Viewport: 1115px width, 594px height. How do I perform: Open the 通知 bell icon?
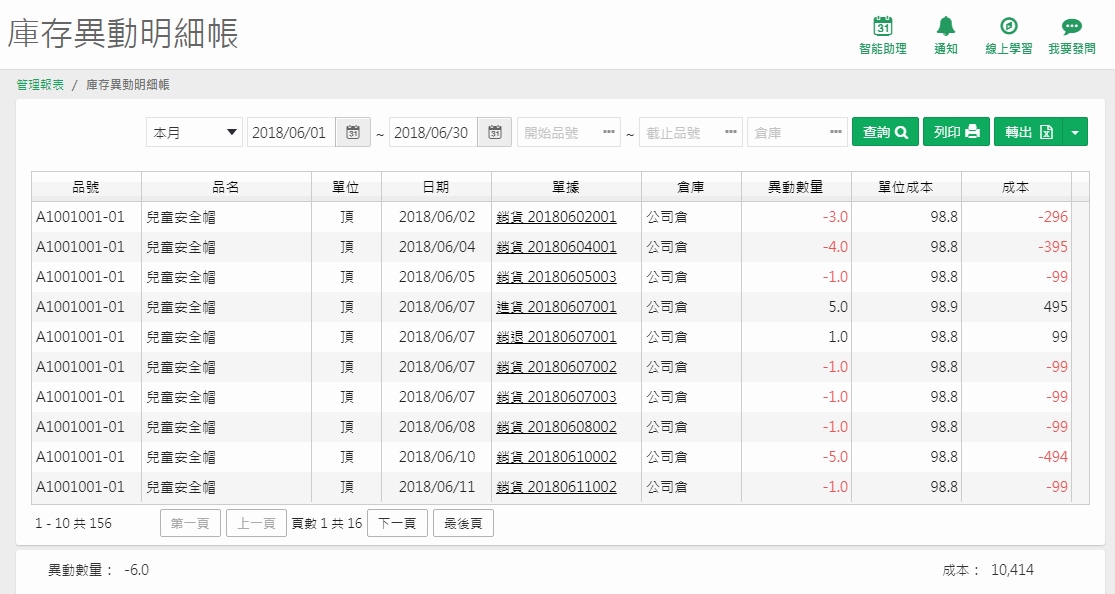click(x=945, y=27)
